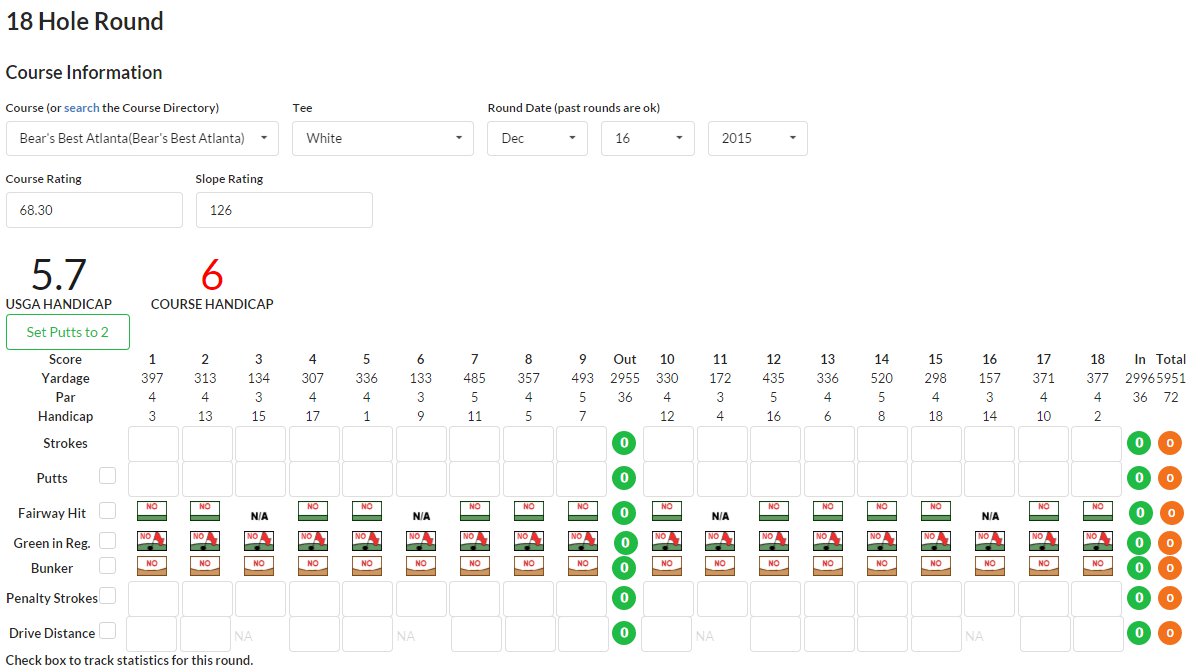The height and width of the screenshot is (672, 1200).
Task: Follow the search link for Course Directory
Action: [x=81, y=108]
